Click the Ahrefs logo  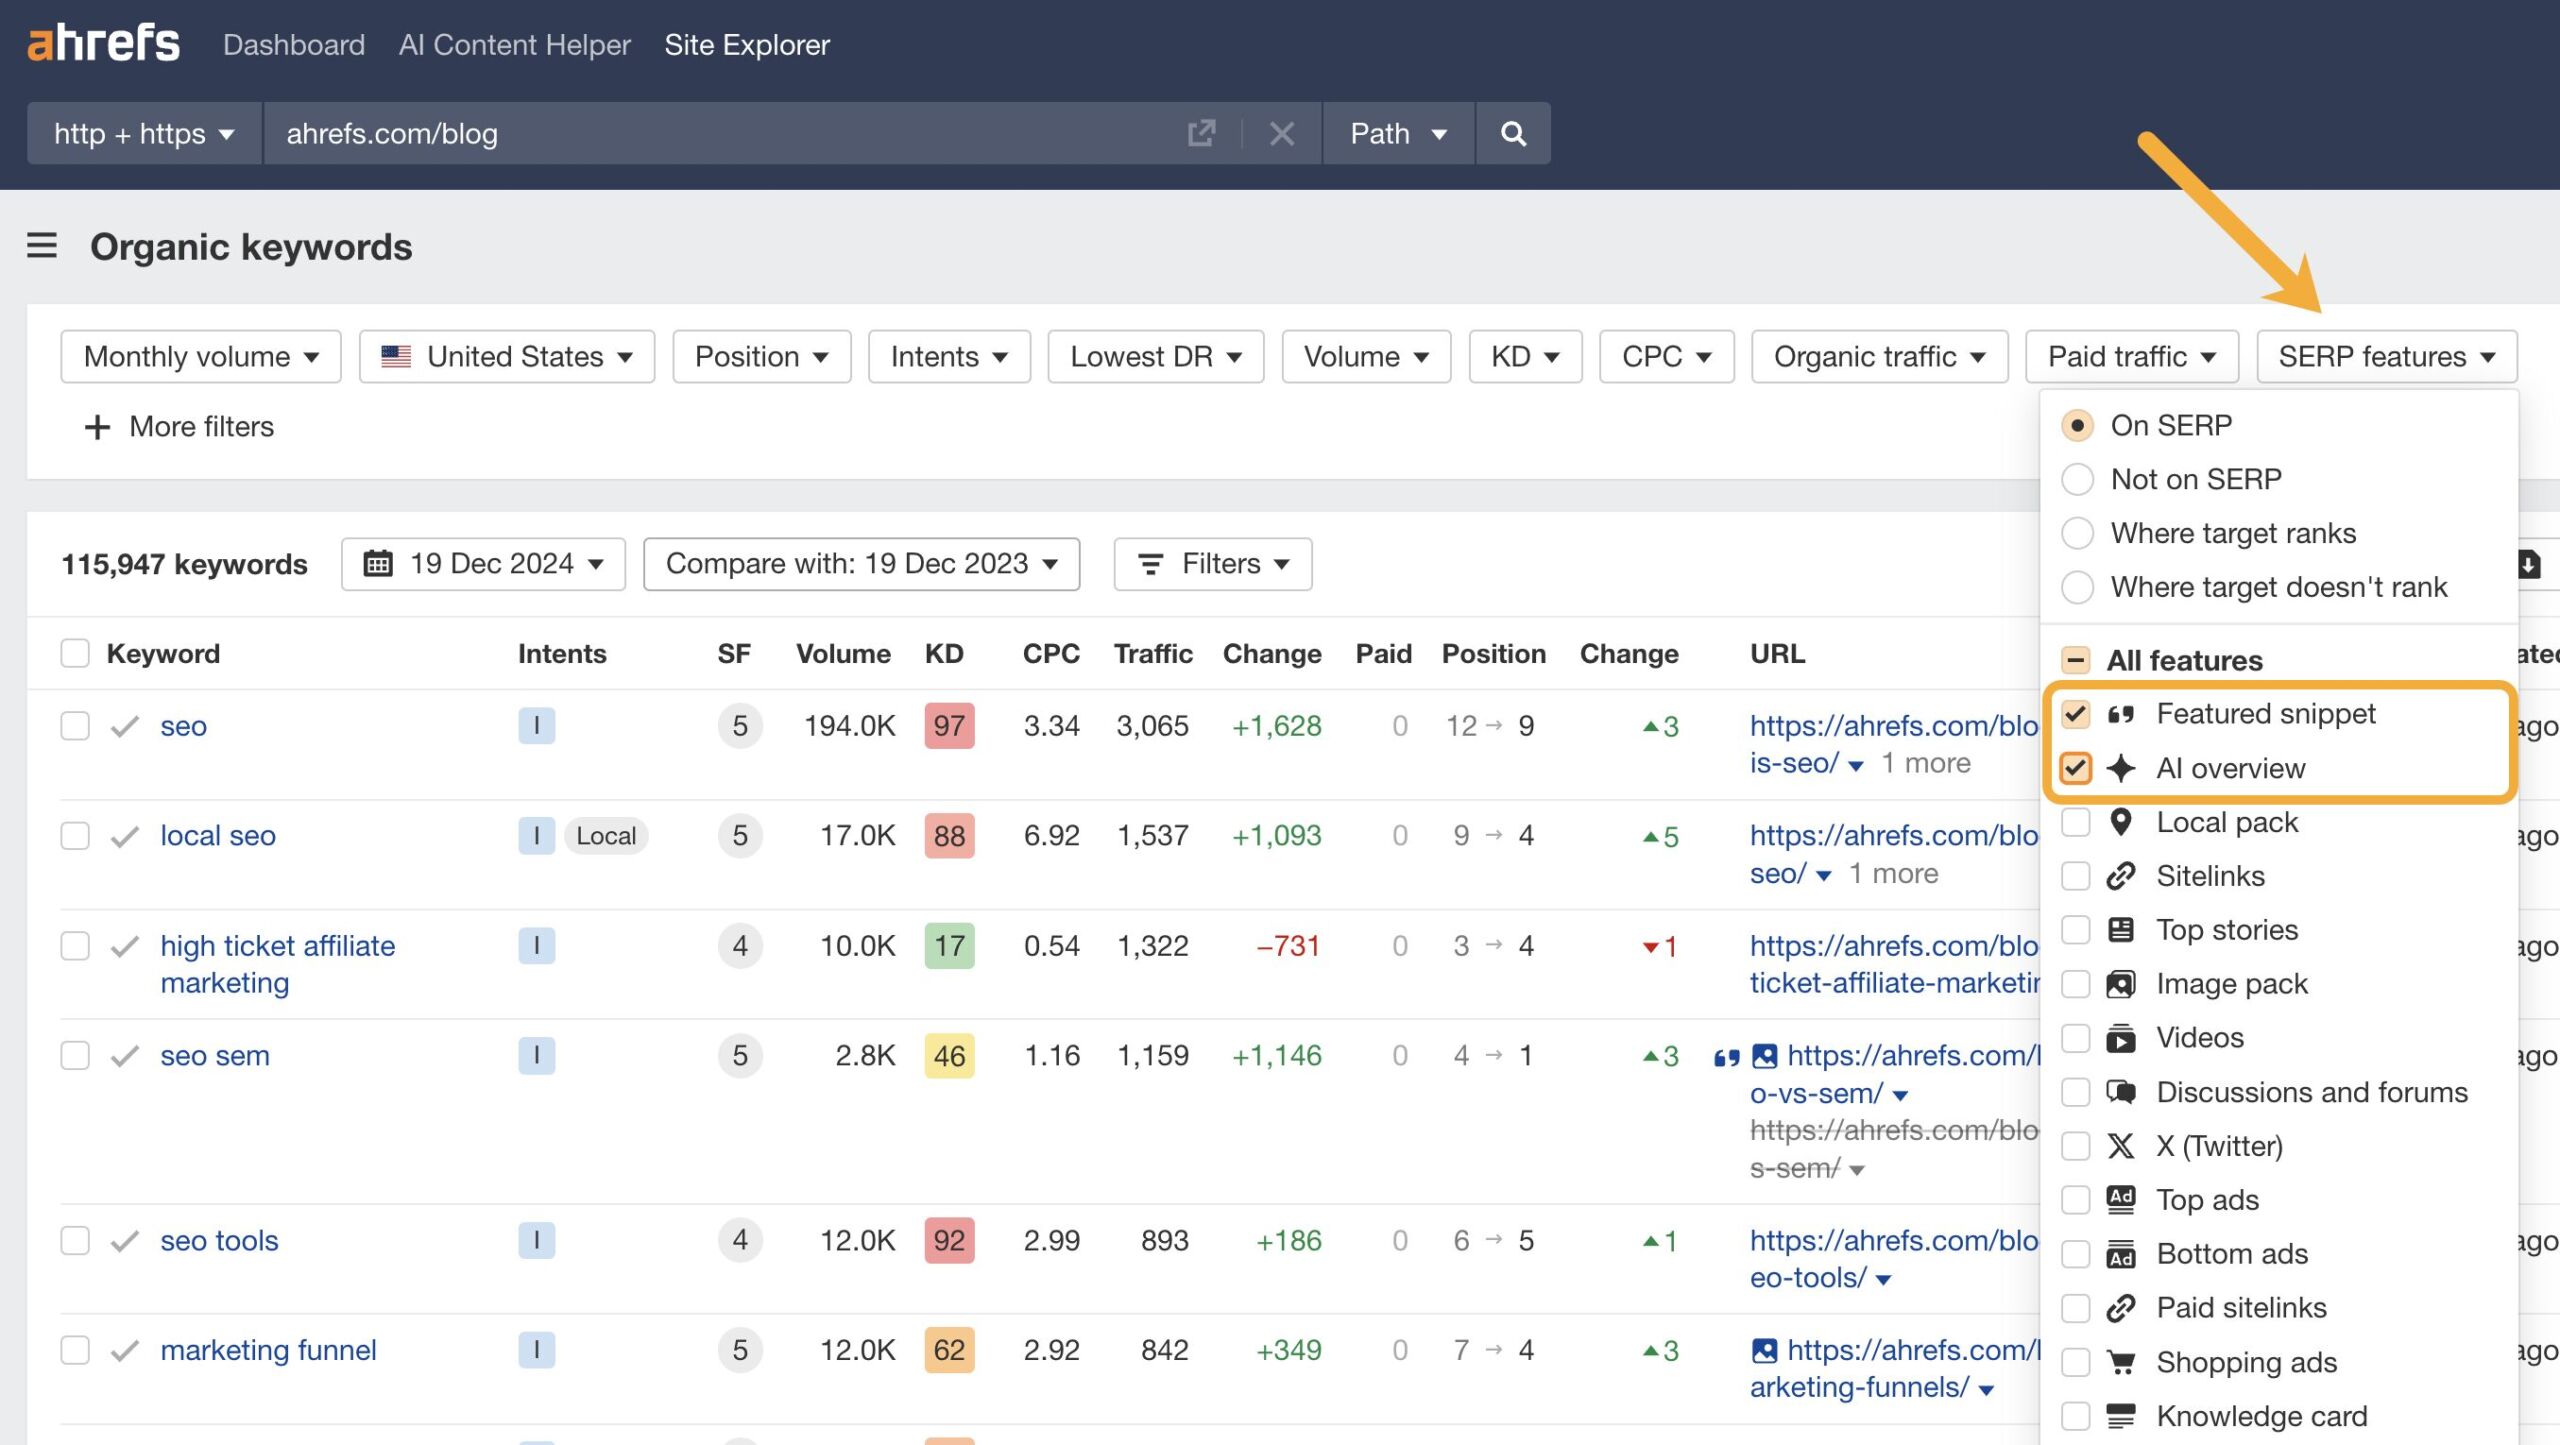click(103, 44)
